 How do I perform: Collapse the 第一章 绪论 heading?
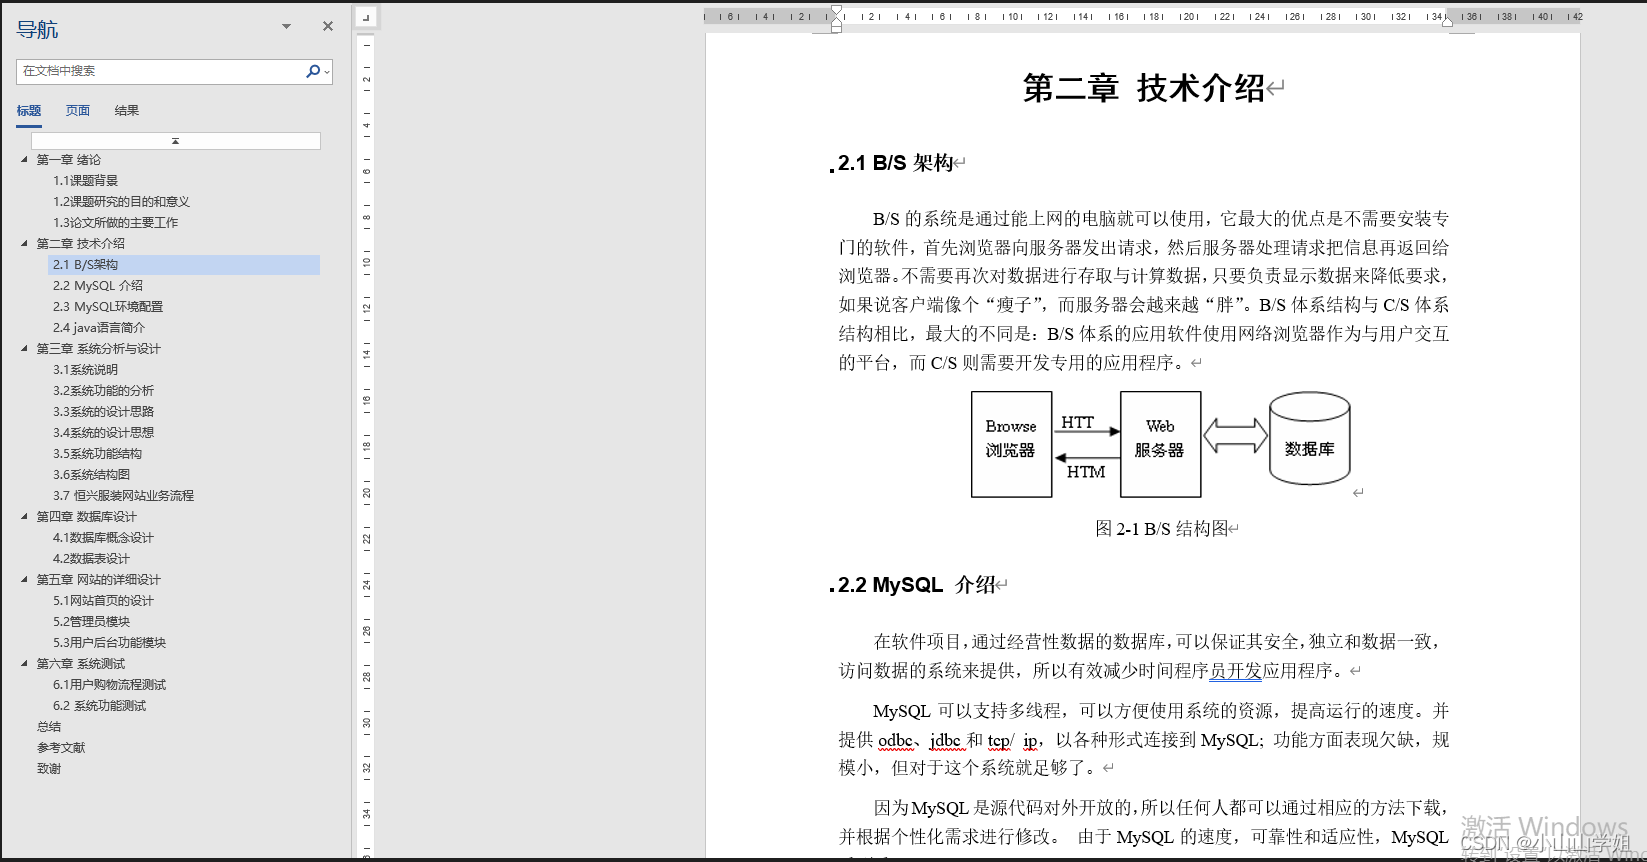click(25, 159)
